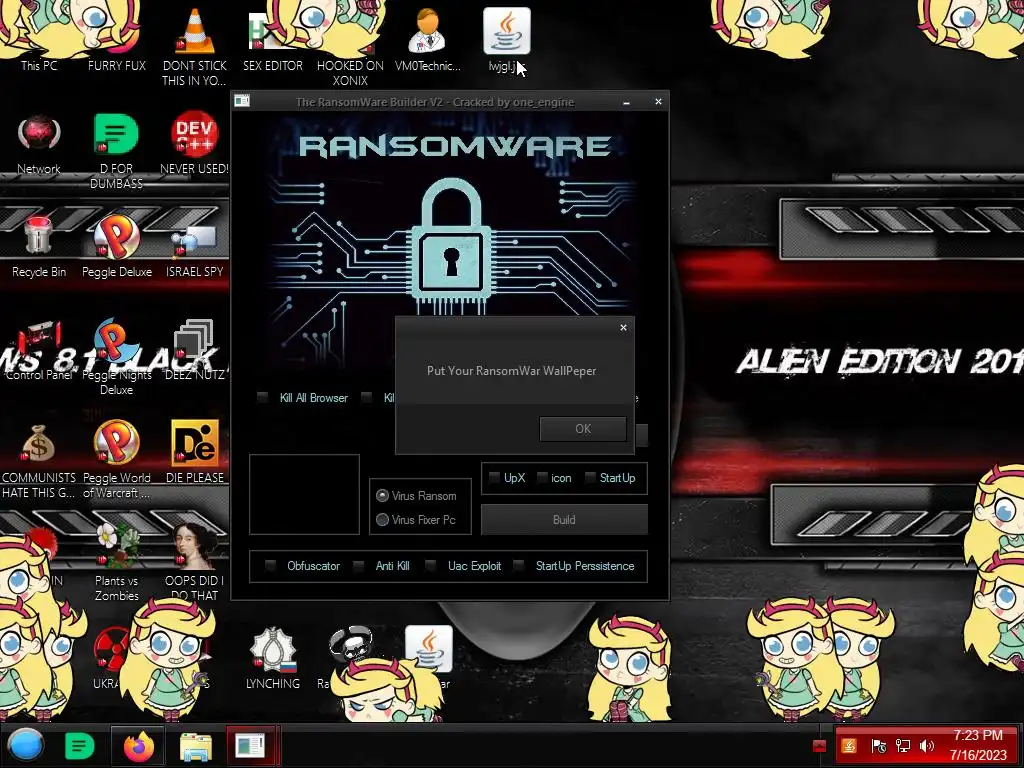The image size is (1024, 768).
Task: Enable the UpX checkbox
Action: pyautogui.click(x=494, y=477)
